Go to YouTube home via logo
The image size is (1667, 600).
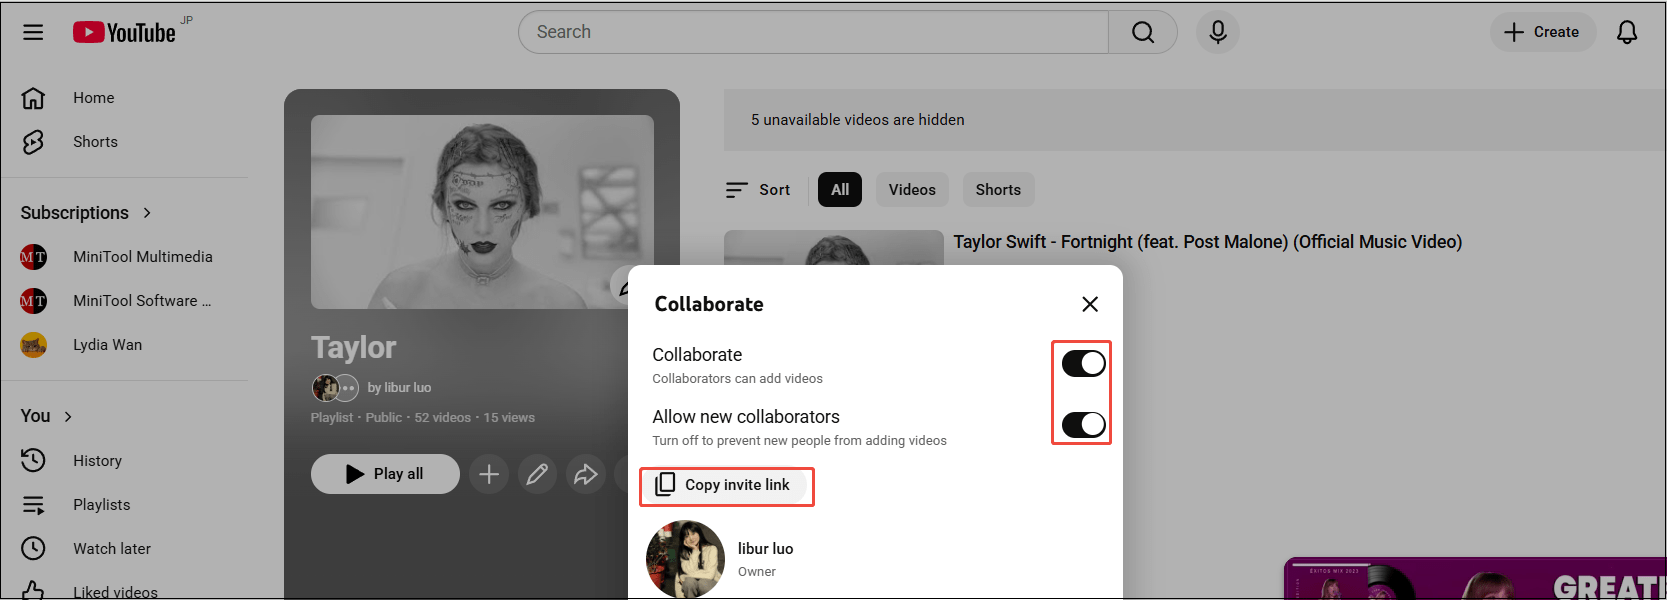[124, 33]
